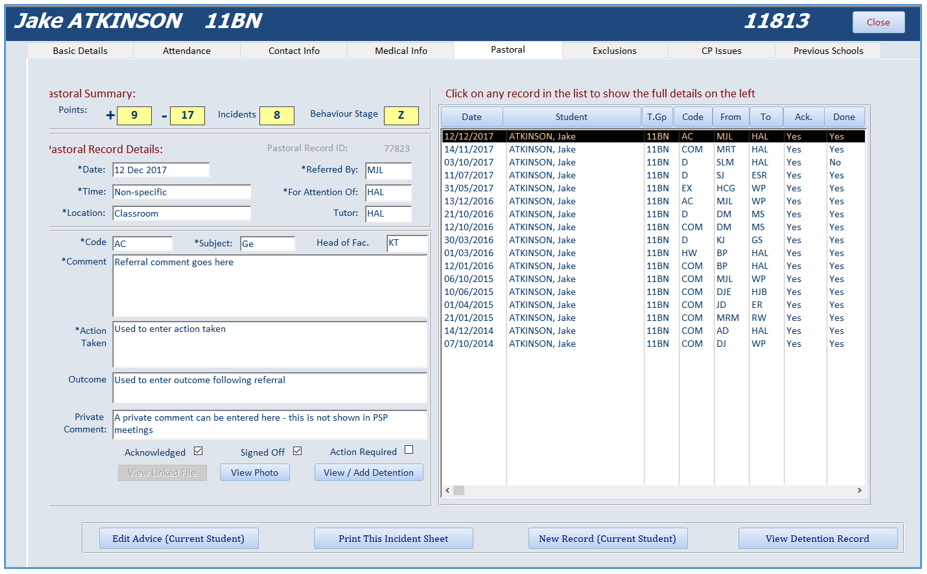Image resolution: width=927 pixels, height=574 pixels.
Task: Select the 11/07/2017 record
Action: coord(653,176)
